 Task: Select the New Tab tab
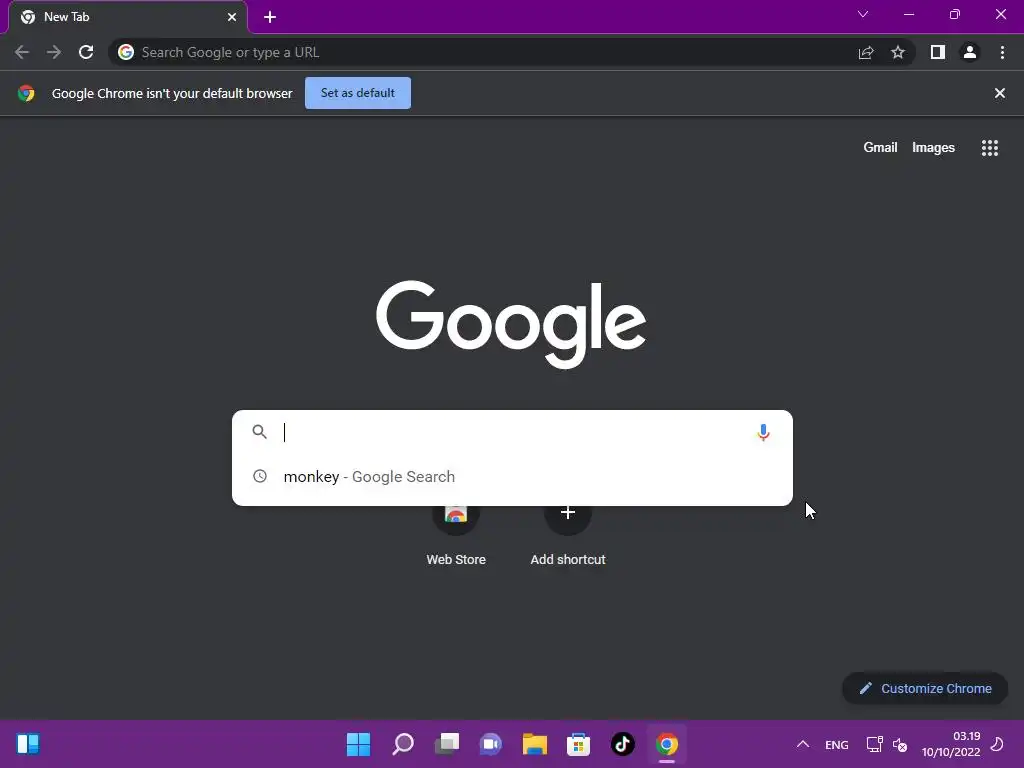tap(128, 17)
